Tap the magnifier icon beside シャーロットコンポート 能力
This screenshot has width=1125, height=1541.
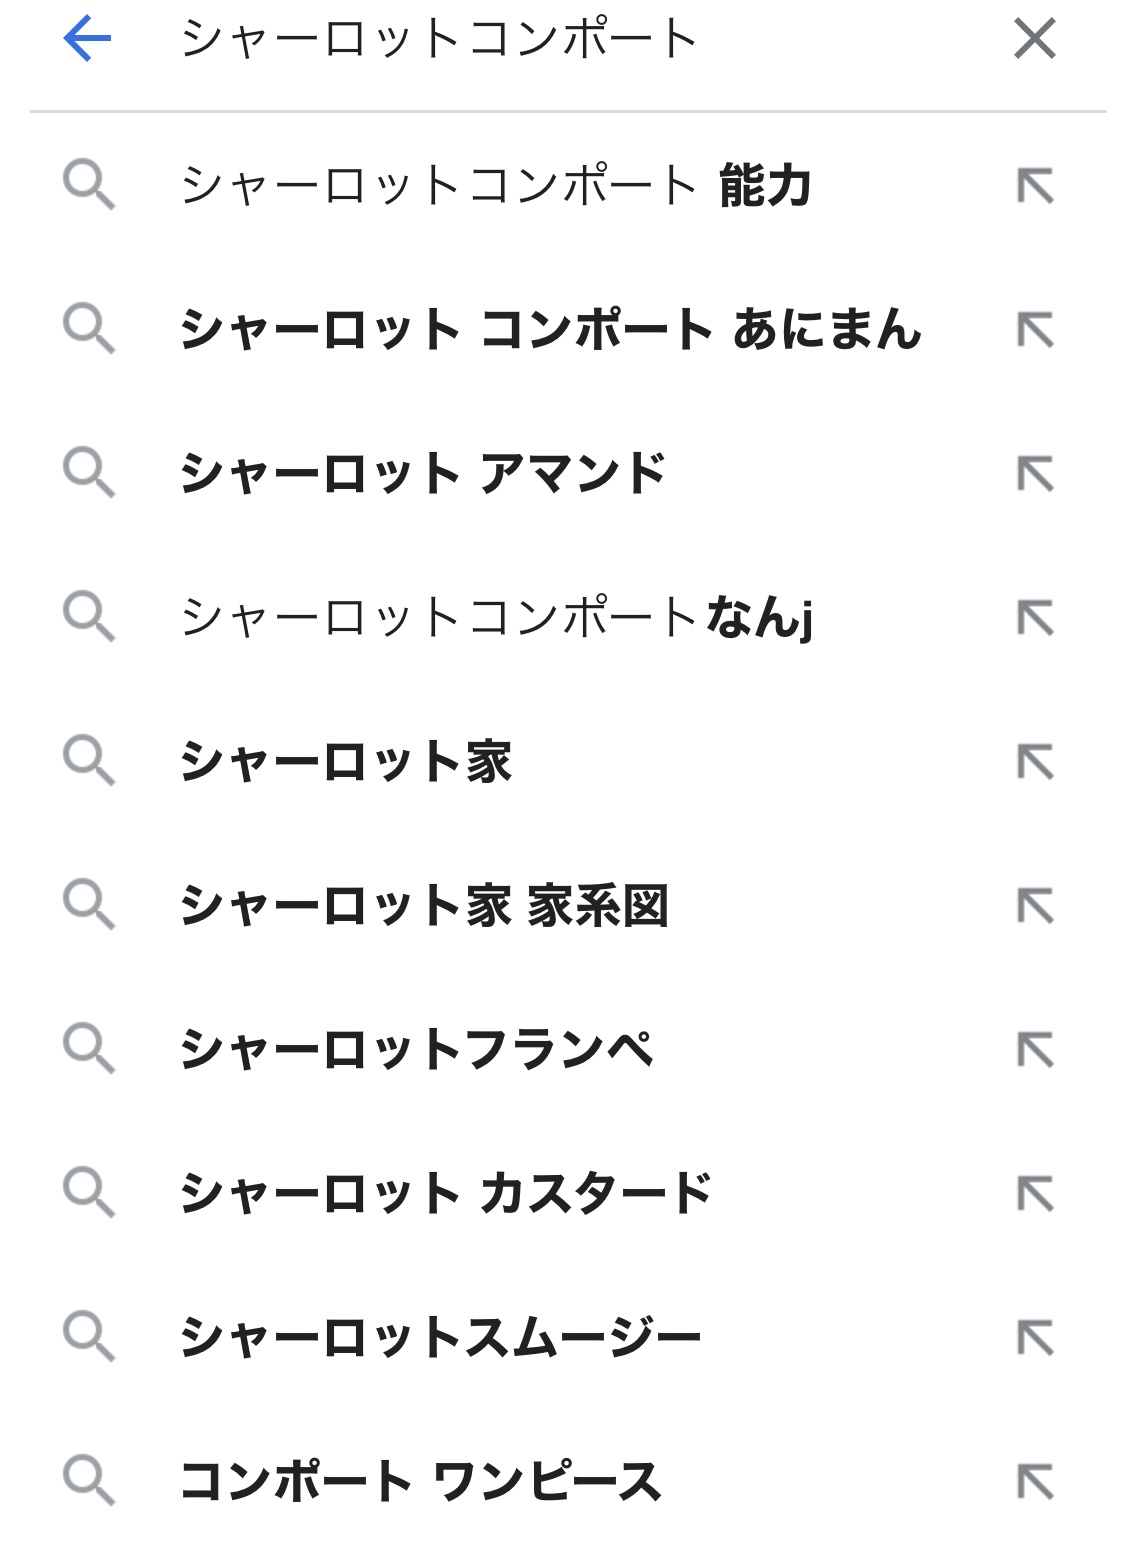[x=89, y=186]
